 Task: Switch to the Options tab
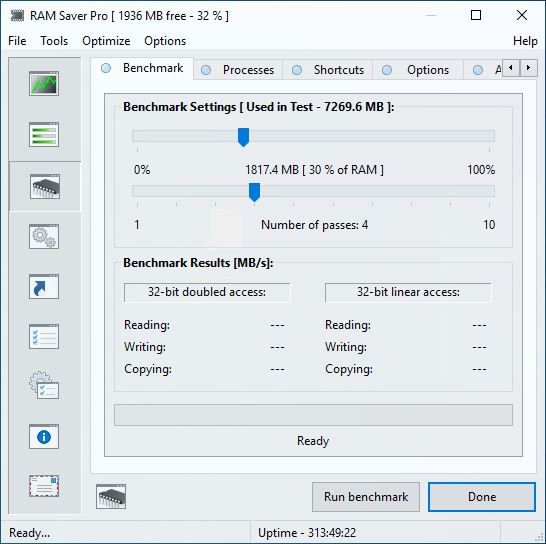point(418,70)
